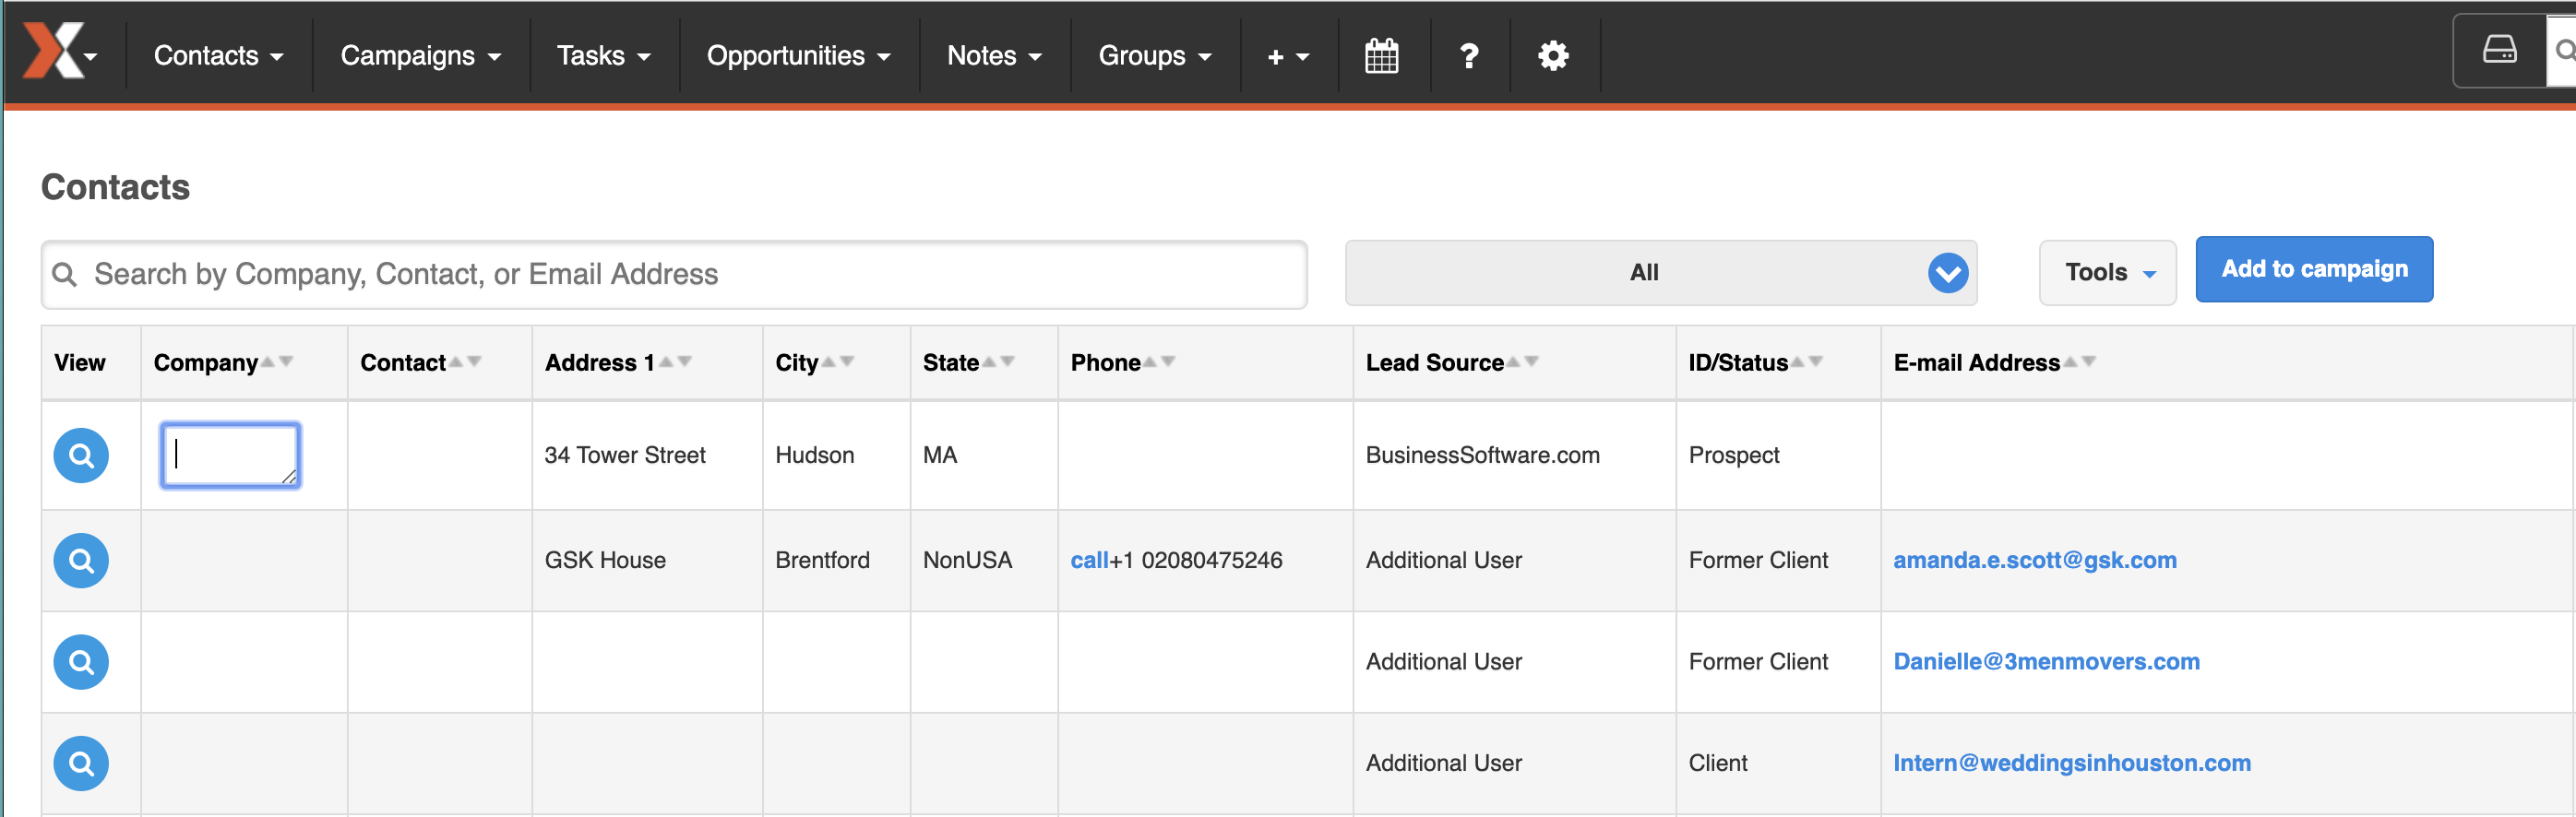Open the settings gear icon
2576x817 pixels.
1552,55
